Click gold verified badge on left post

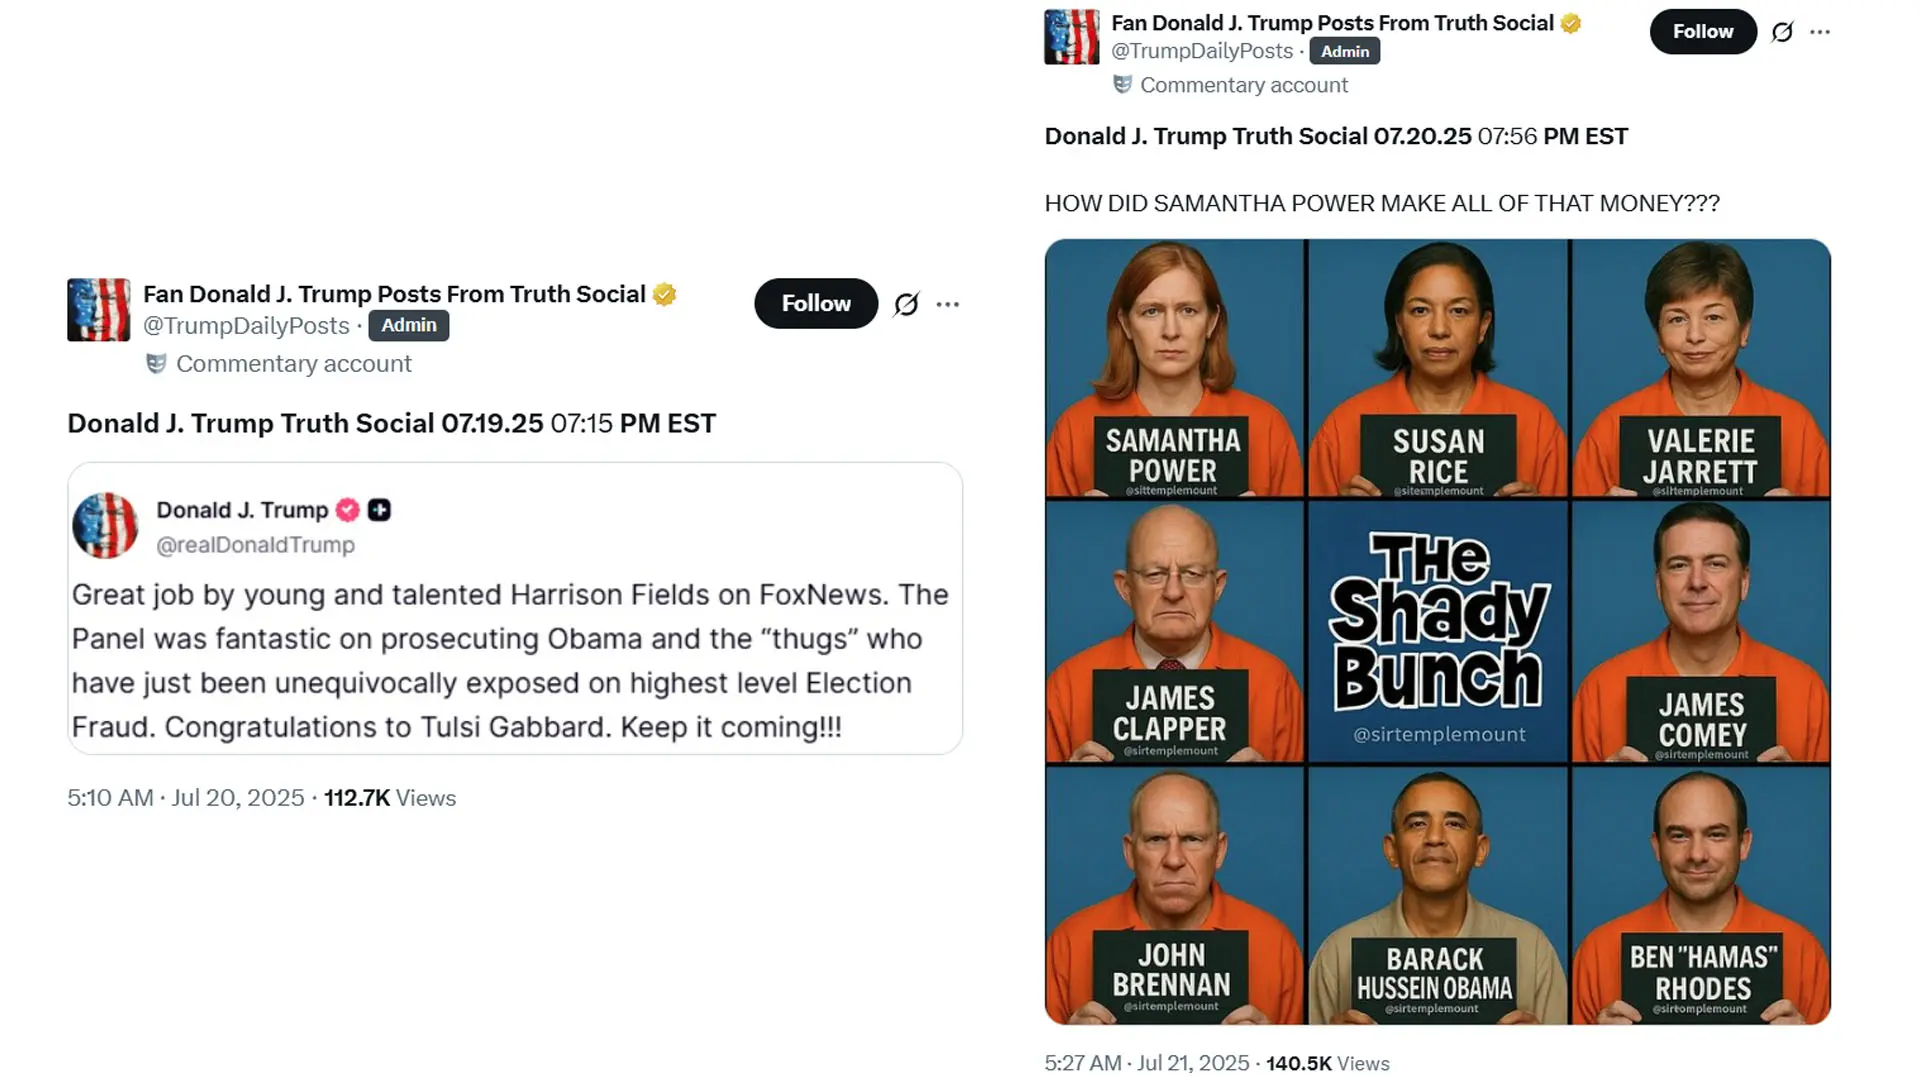point(665,294)
